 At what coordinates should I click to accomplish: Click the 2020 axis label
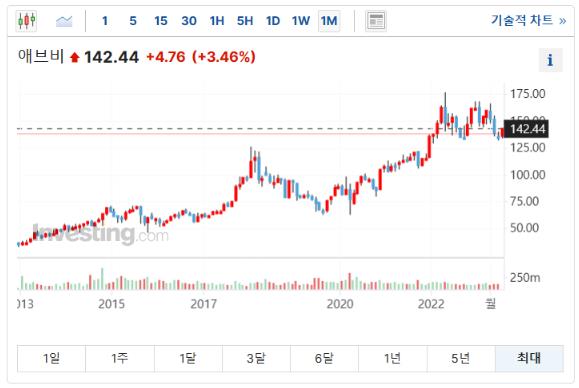tap(340, 304)
